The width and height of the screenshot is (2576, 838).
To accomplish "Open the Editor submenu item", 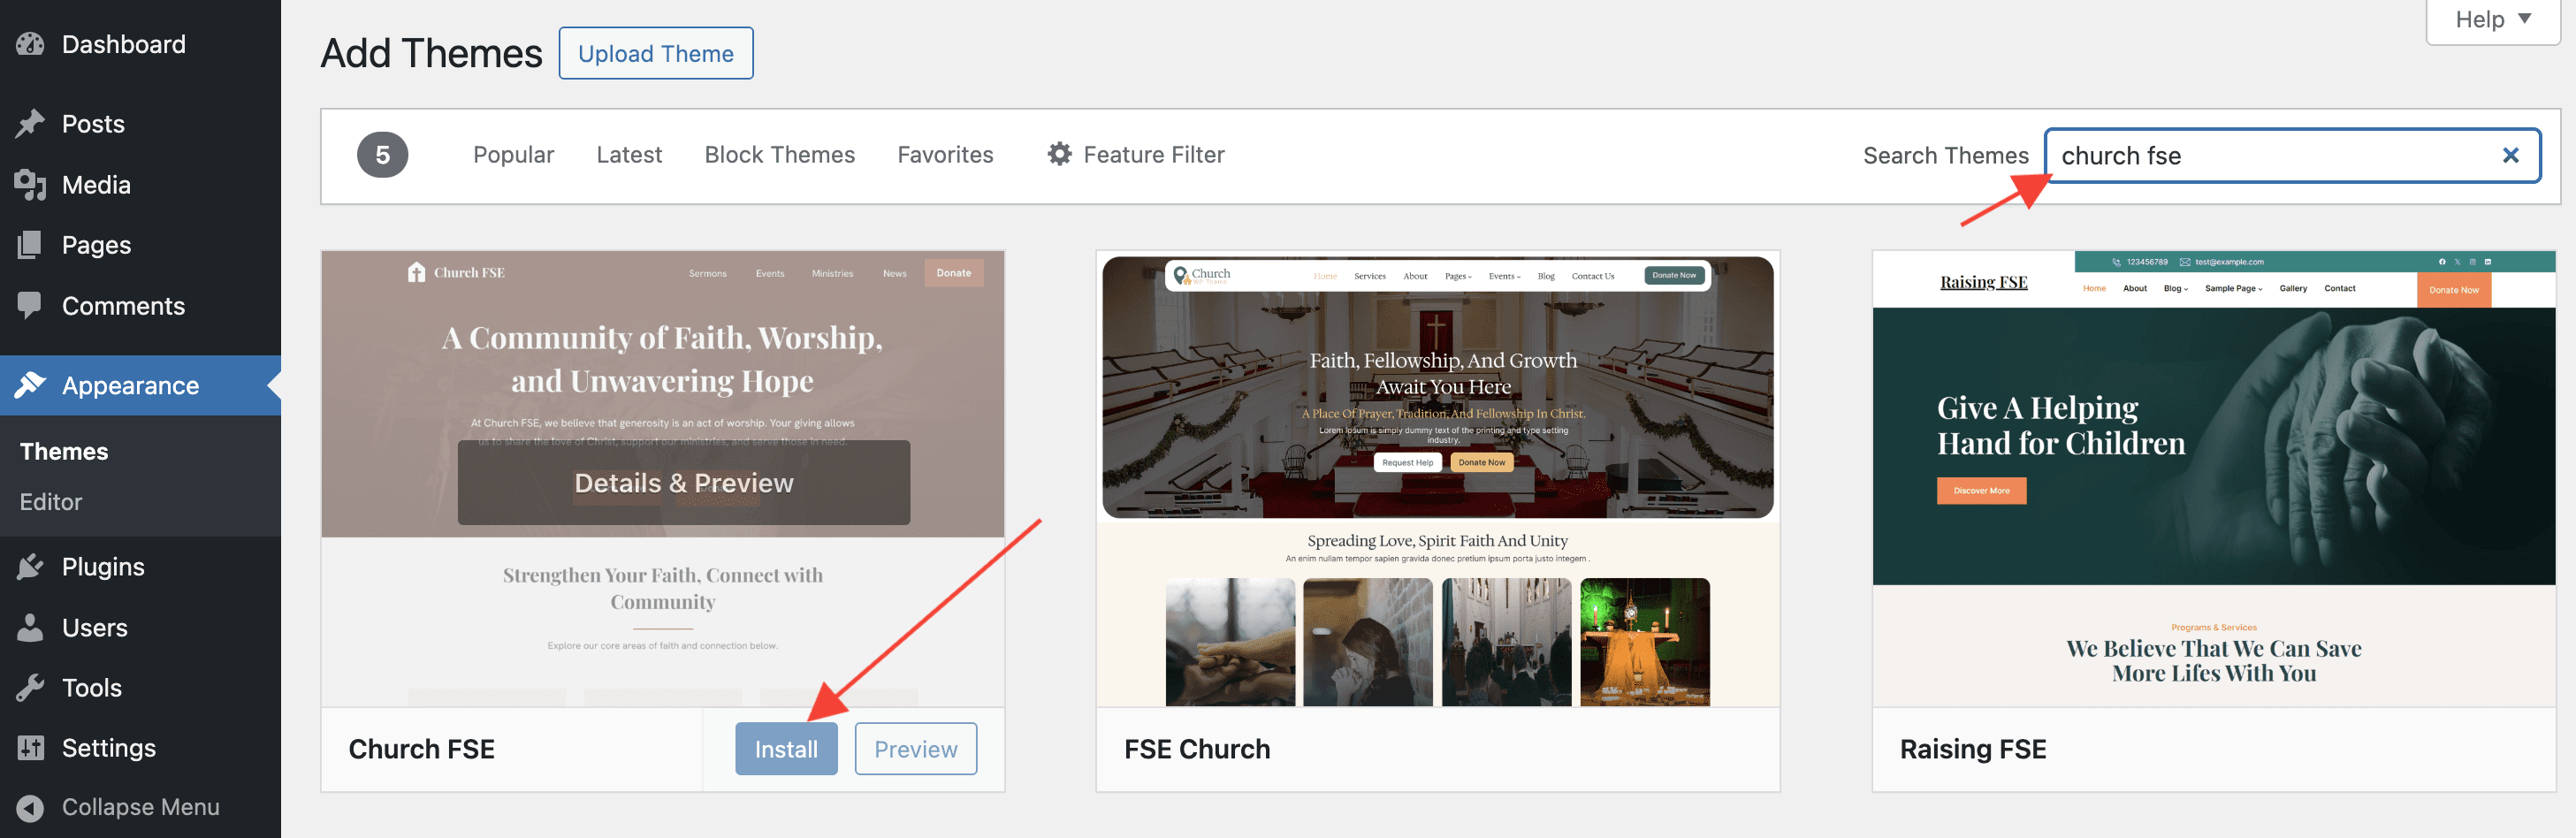I will pos(51,502).
